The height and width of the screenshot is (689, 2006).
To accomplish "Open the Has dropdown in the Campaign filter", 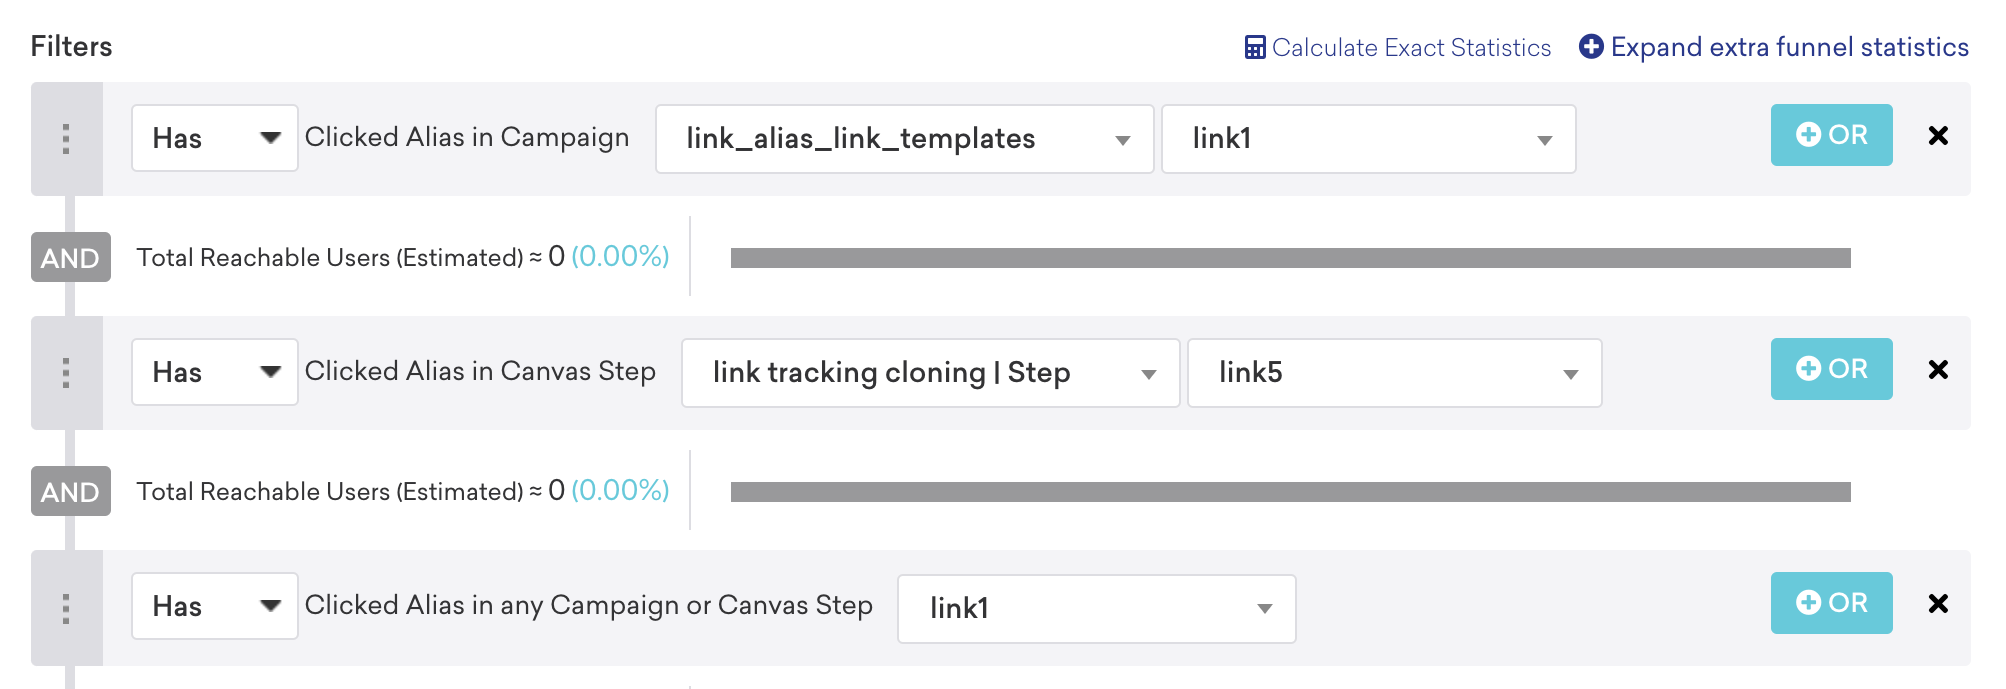I will [215, 138].
